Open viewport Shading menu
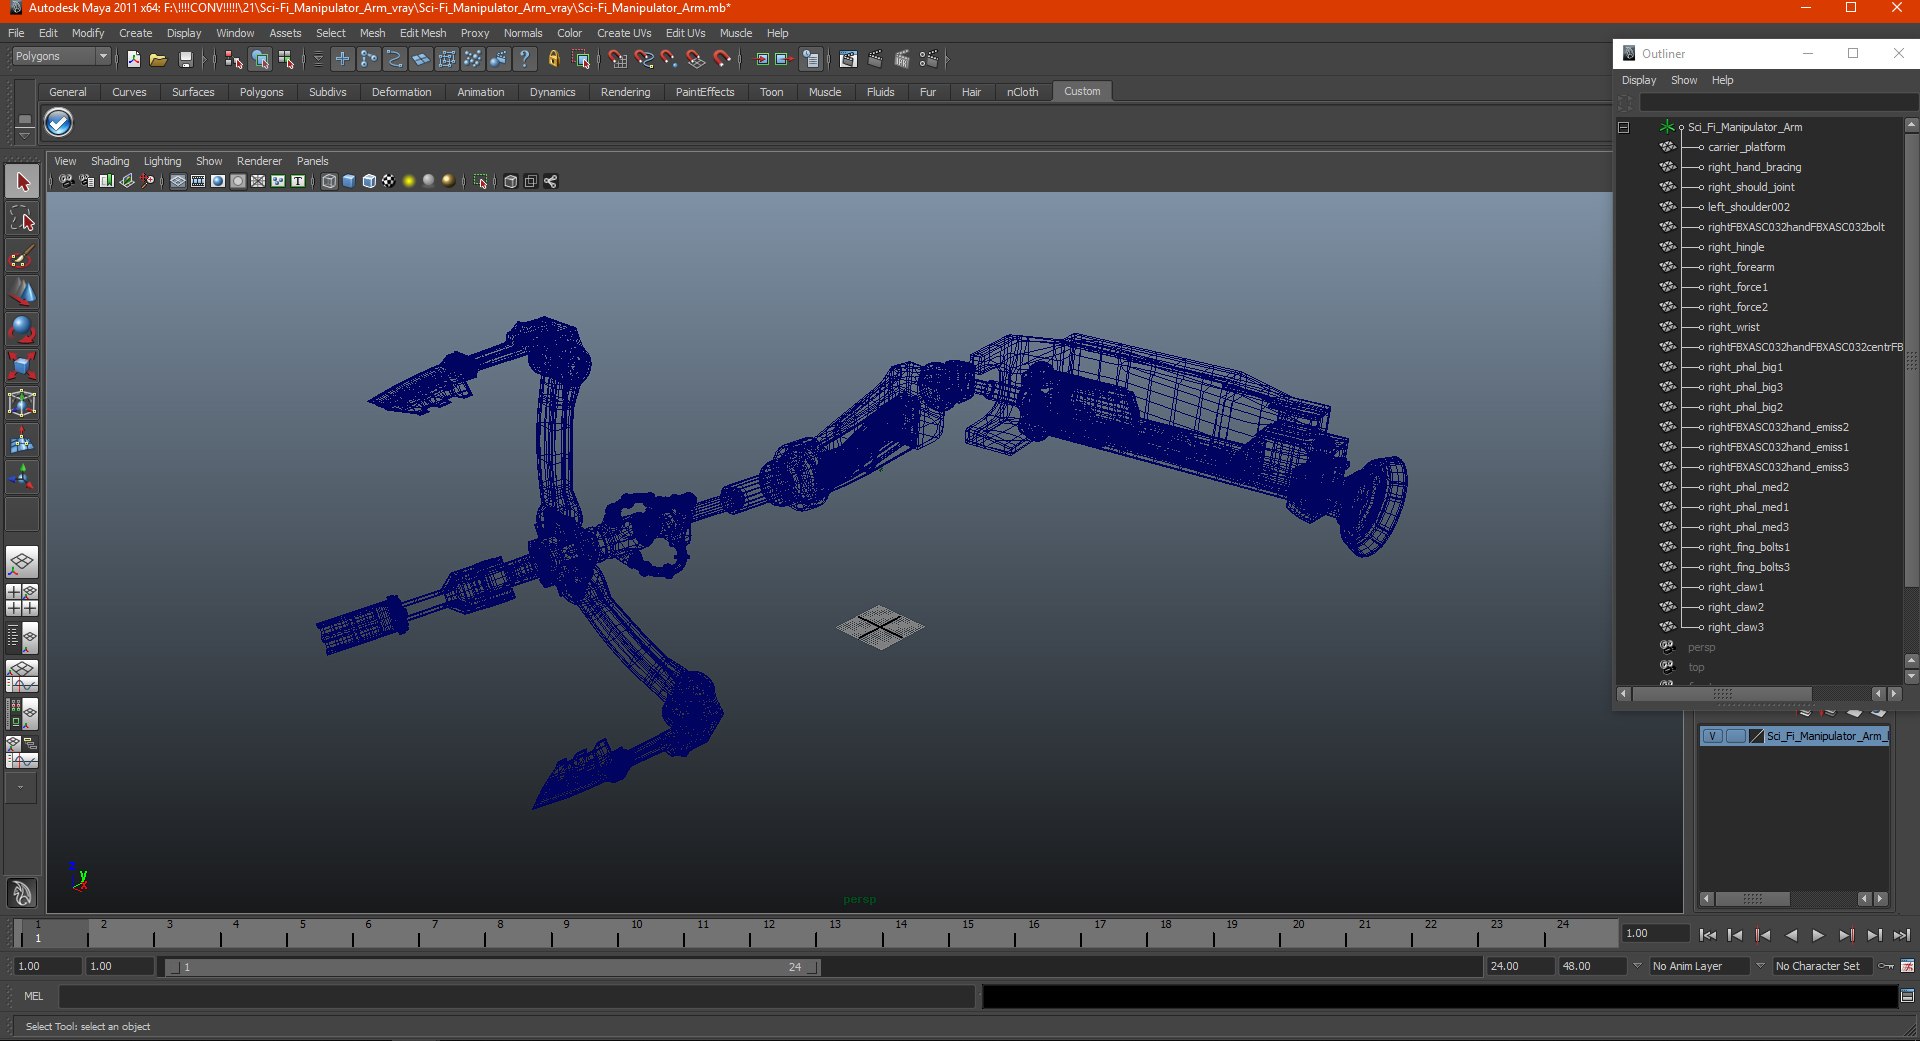The height and width of the screenshot is (1041, 1920). pyautogui.click(x=110, y=161)
